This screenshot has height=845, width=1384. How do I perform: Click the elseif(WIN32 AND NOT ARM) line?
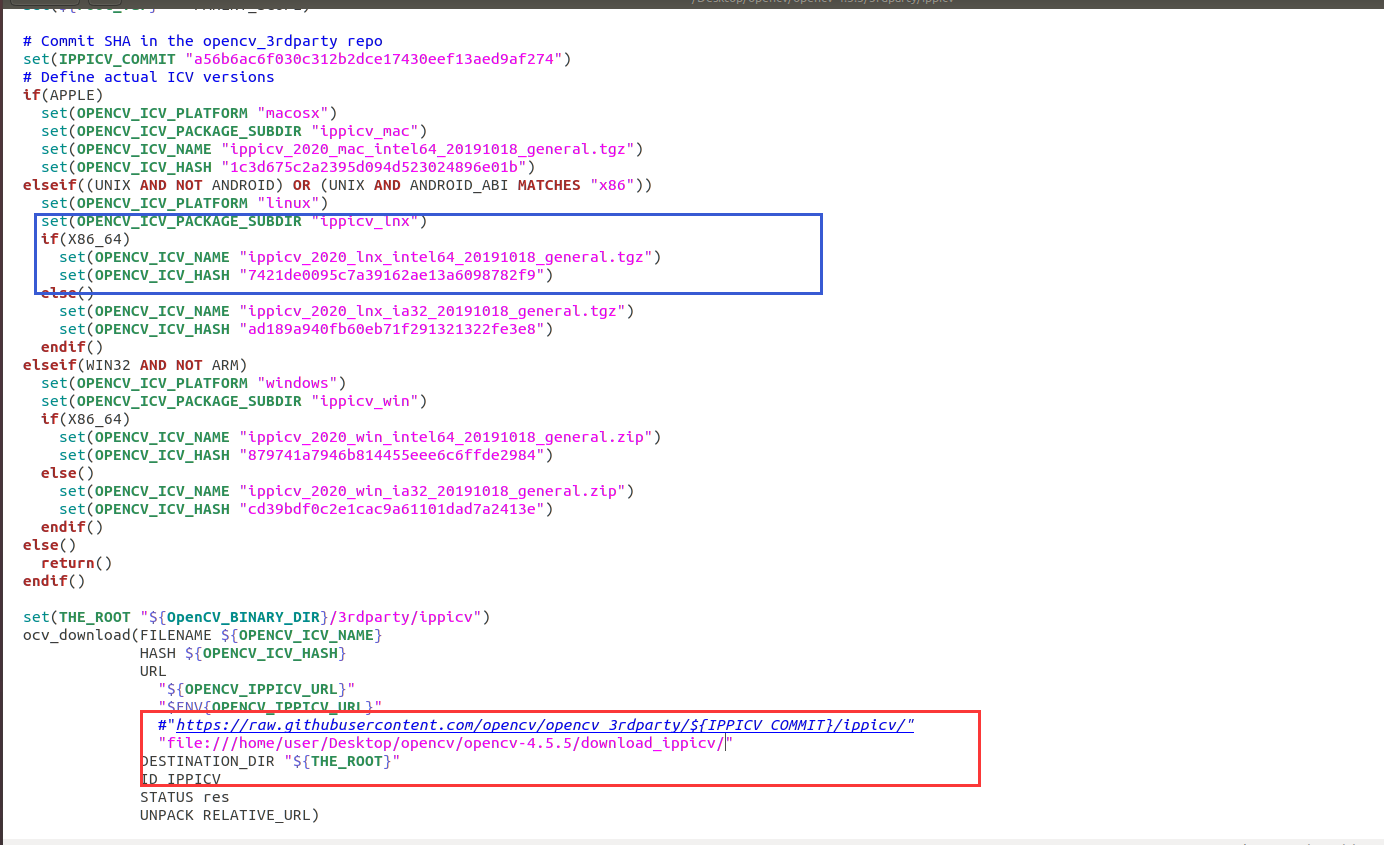tap(135, 365)
